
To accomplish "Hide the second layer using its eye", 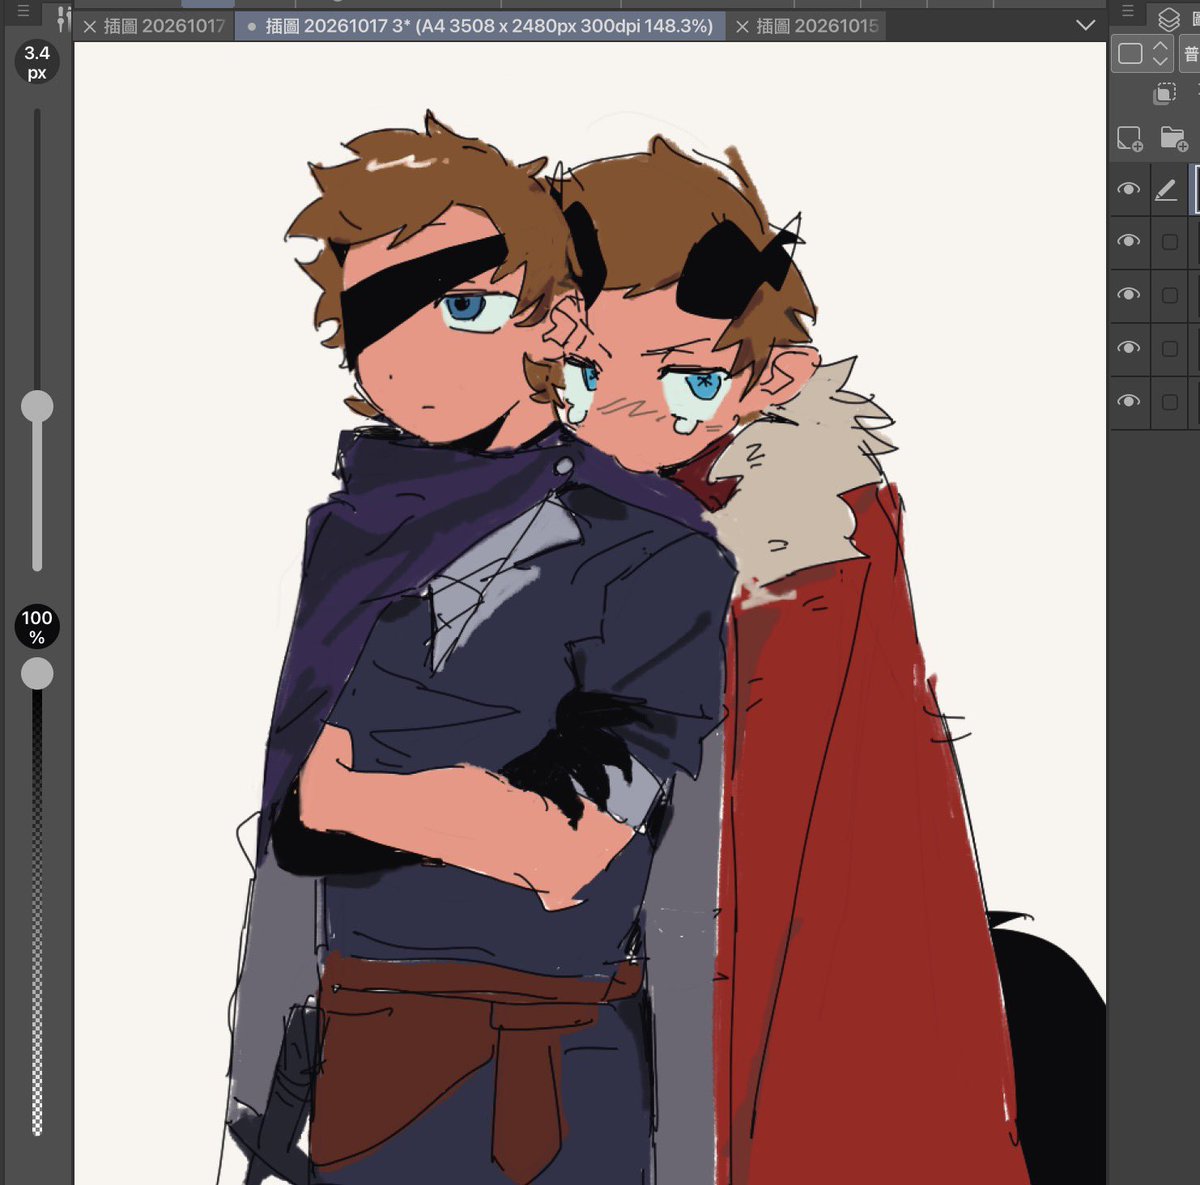I will [1129, 241].
